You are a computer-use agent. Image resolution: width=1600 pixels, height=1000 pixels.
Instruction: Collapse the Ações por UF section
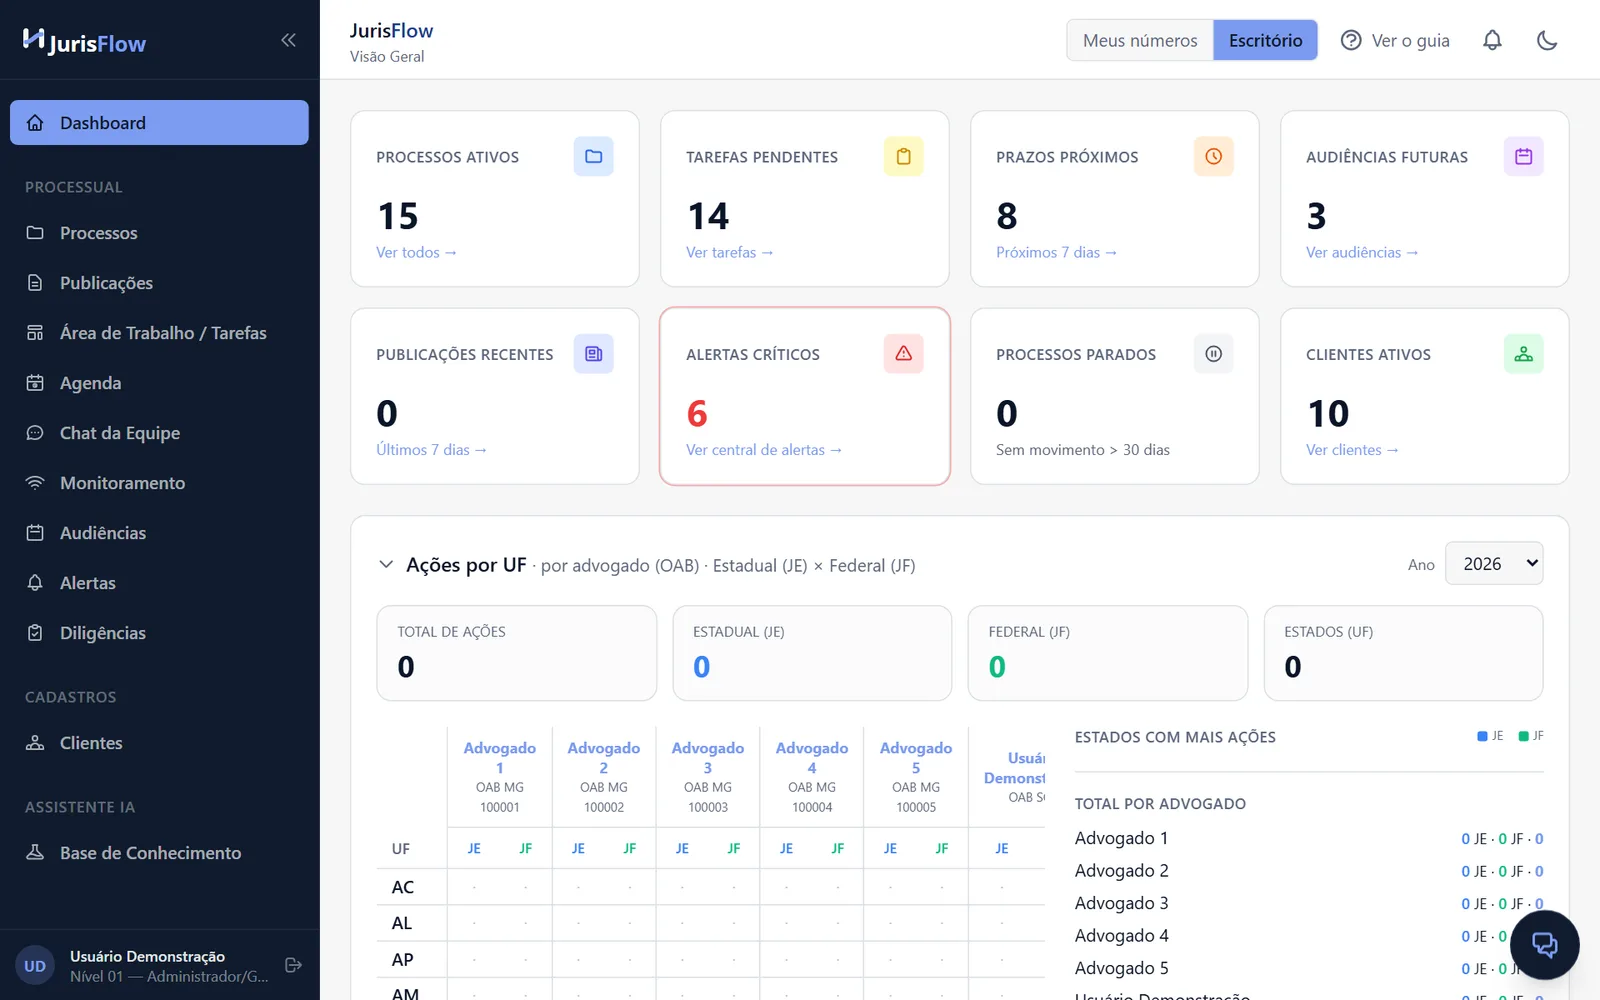386,565
